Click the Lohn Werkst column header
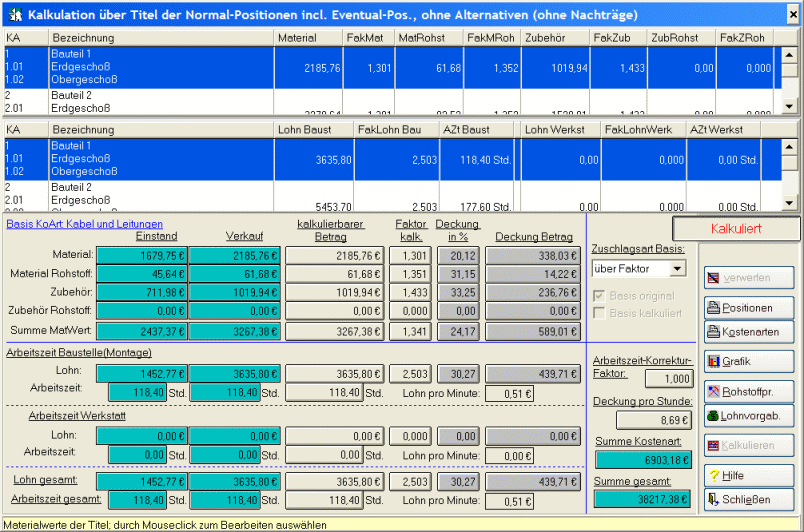Viewport: 804px width, 532px height. click(561, 130)
